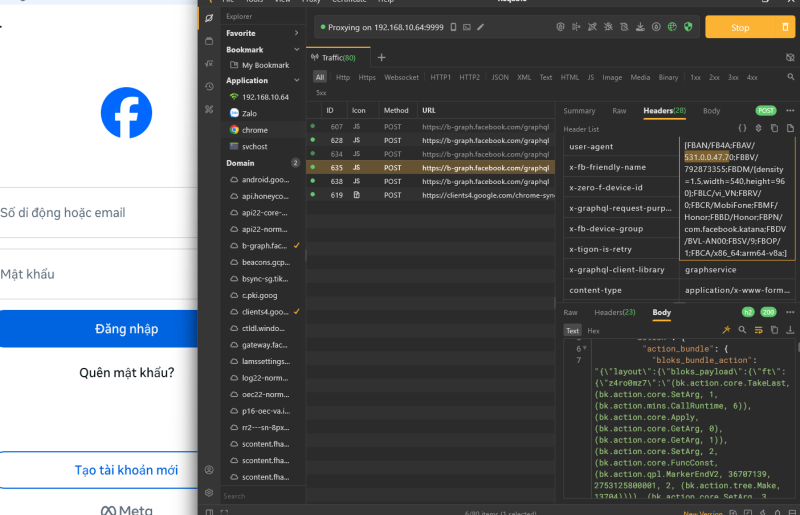Click the orange Stop proxy button
The image size is (800, 515).
click(740, 27)
